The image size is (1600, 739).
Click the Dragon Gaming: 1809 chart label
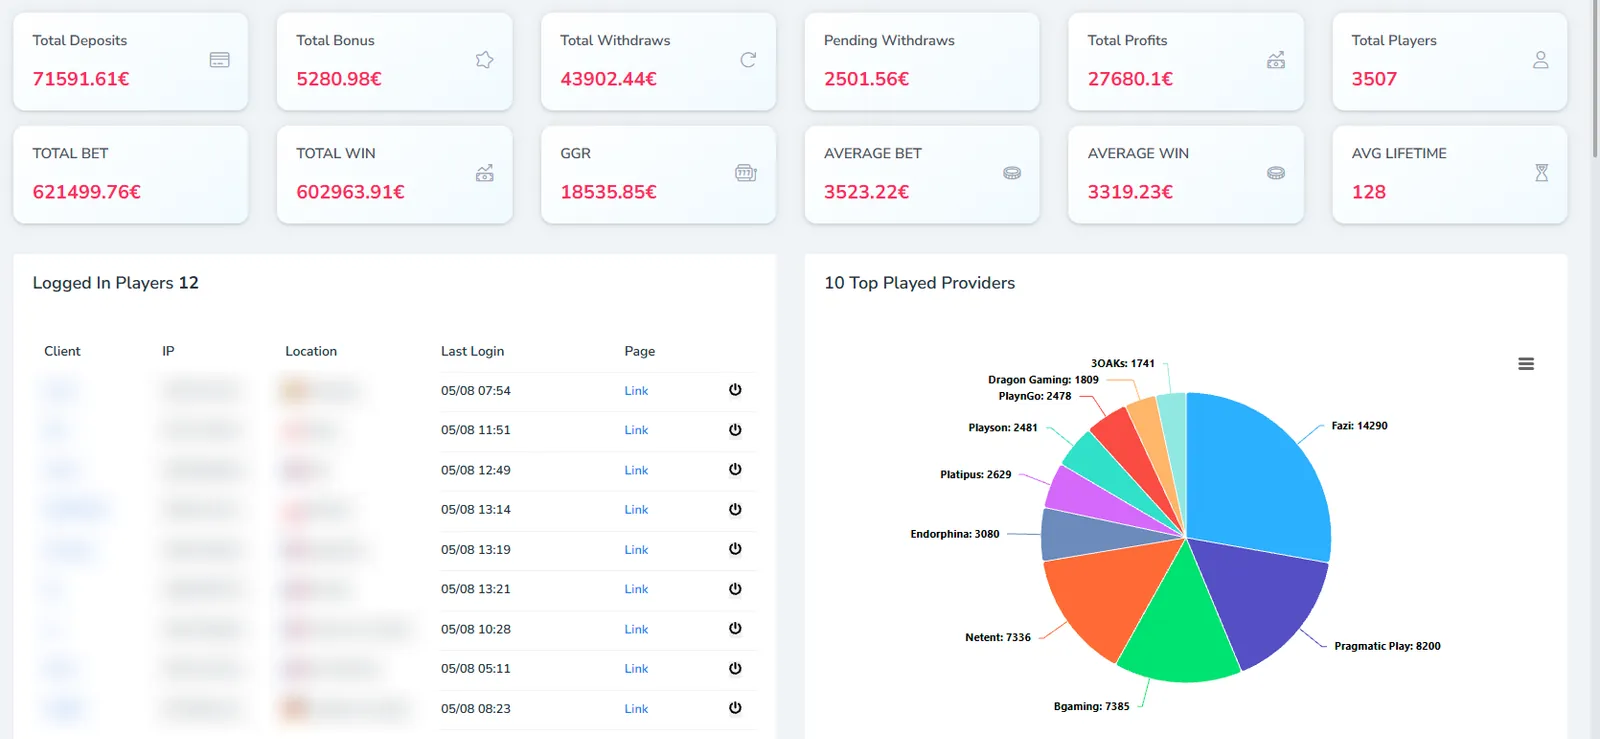(x=1043, y=380)
